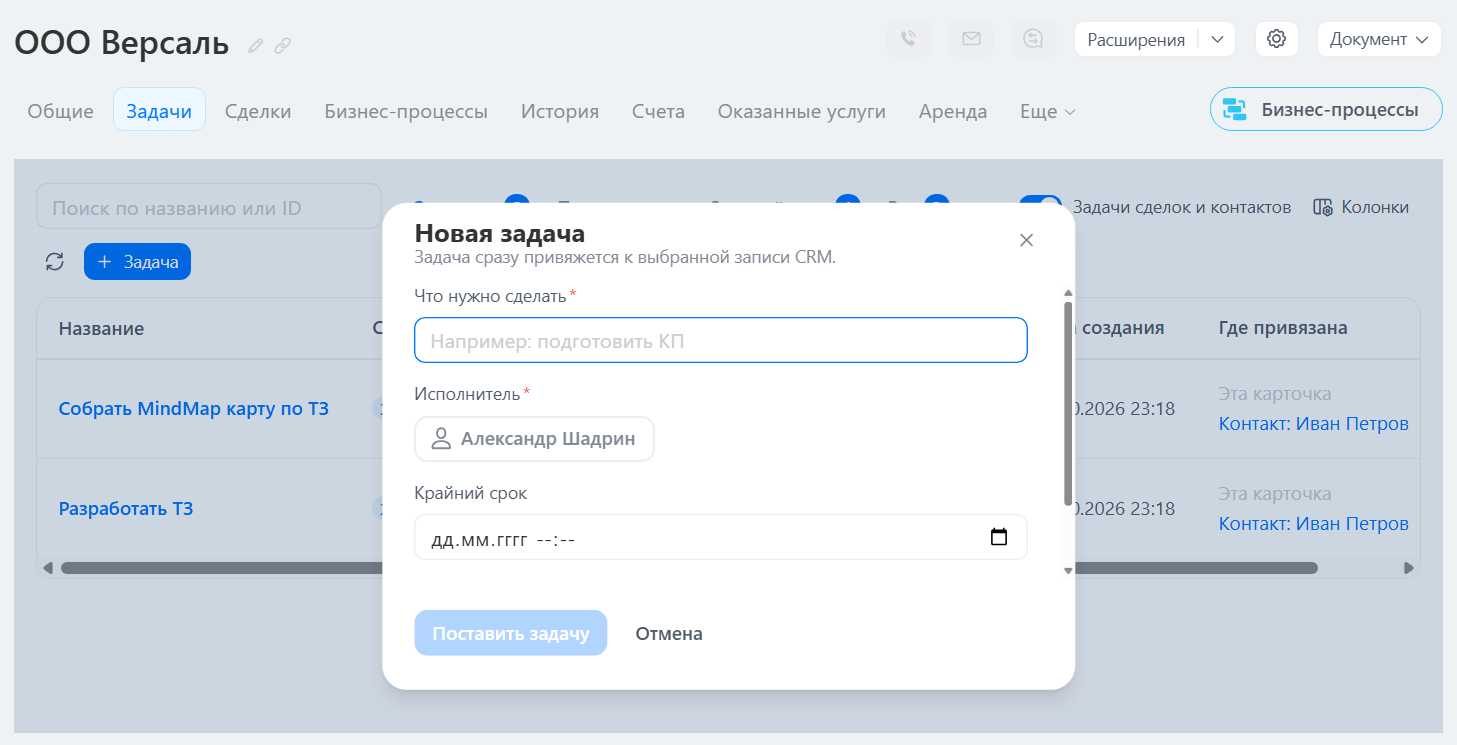Click the Поставить задачу button
1457x745 pixels.
tap(511, 633)
